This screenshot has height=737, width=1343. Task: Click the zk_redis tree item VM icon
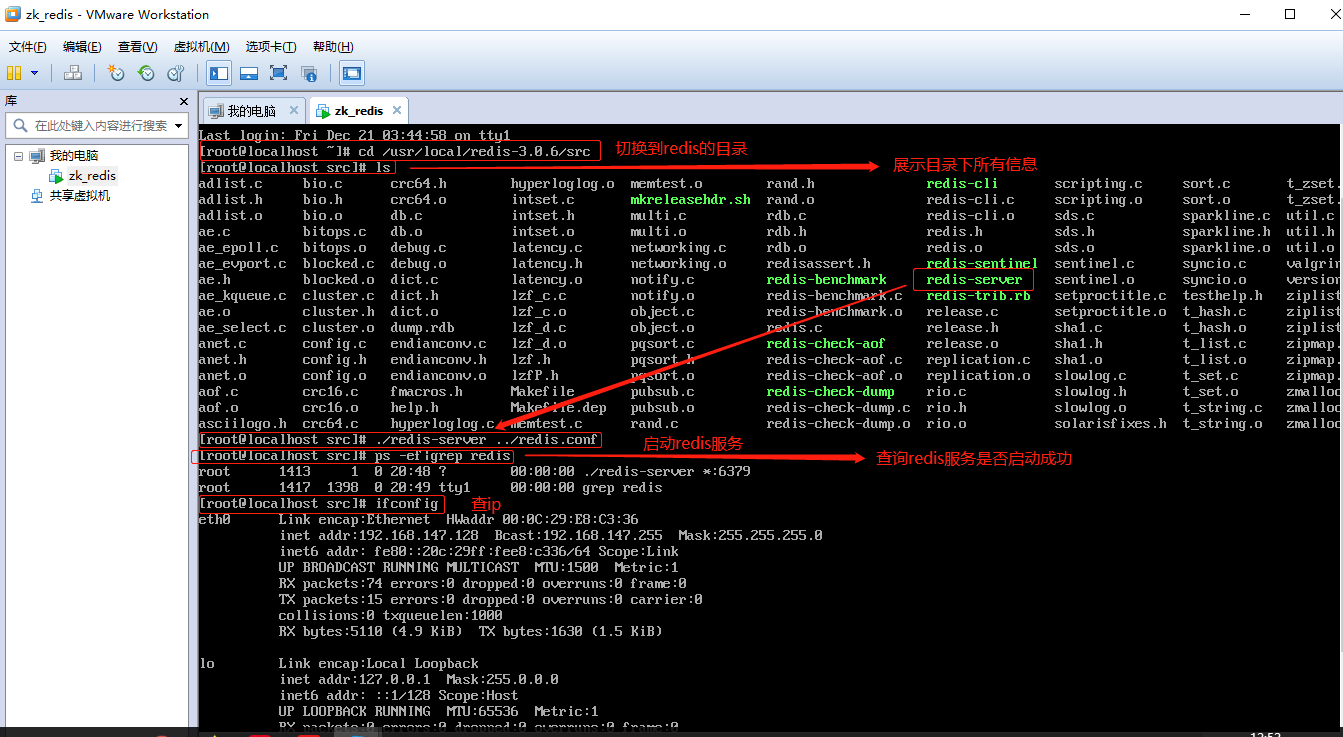click(56, 176)
